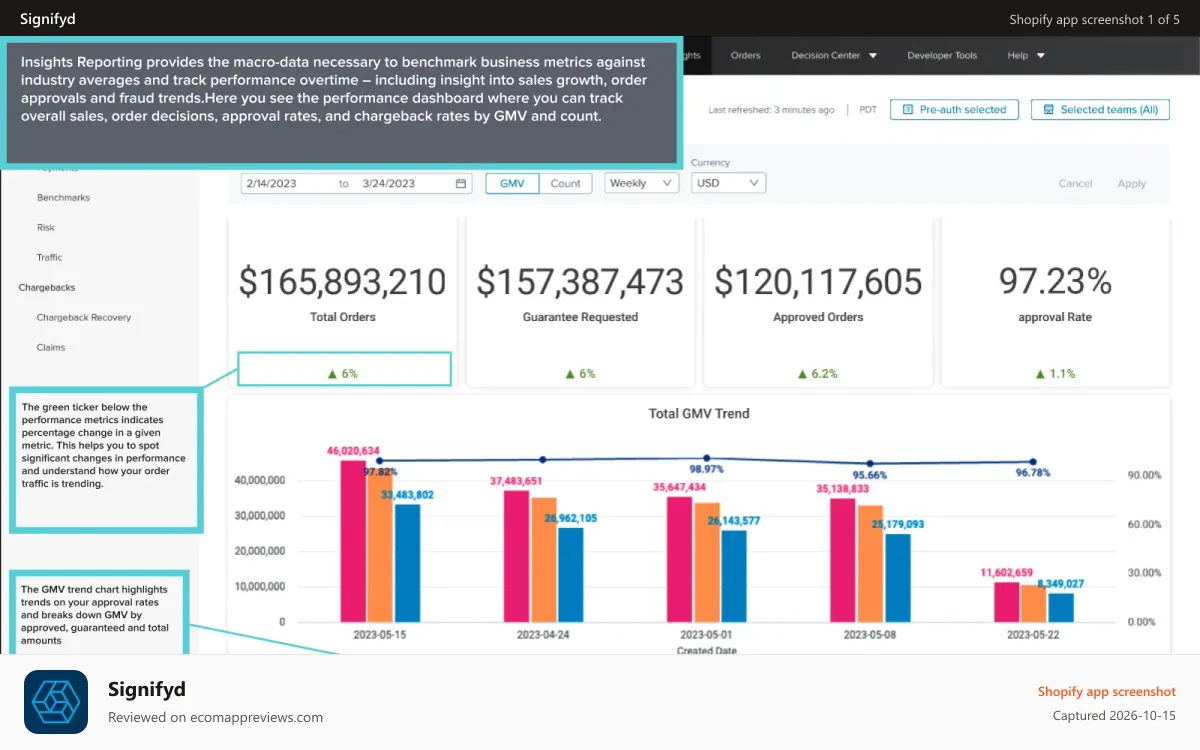The image size is (1200, 750).
Task: Click pink bar labeled 37,483,651
Action: 516,556
